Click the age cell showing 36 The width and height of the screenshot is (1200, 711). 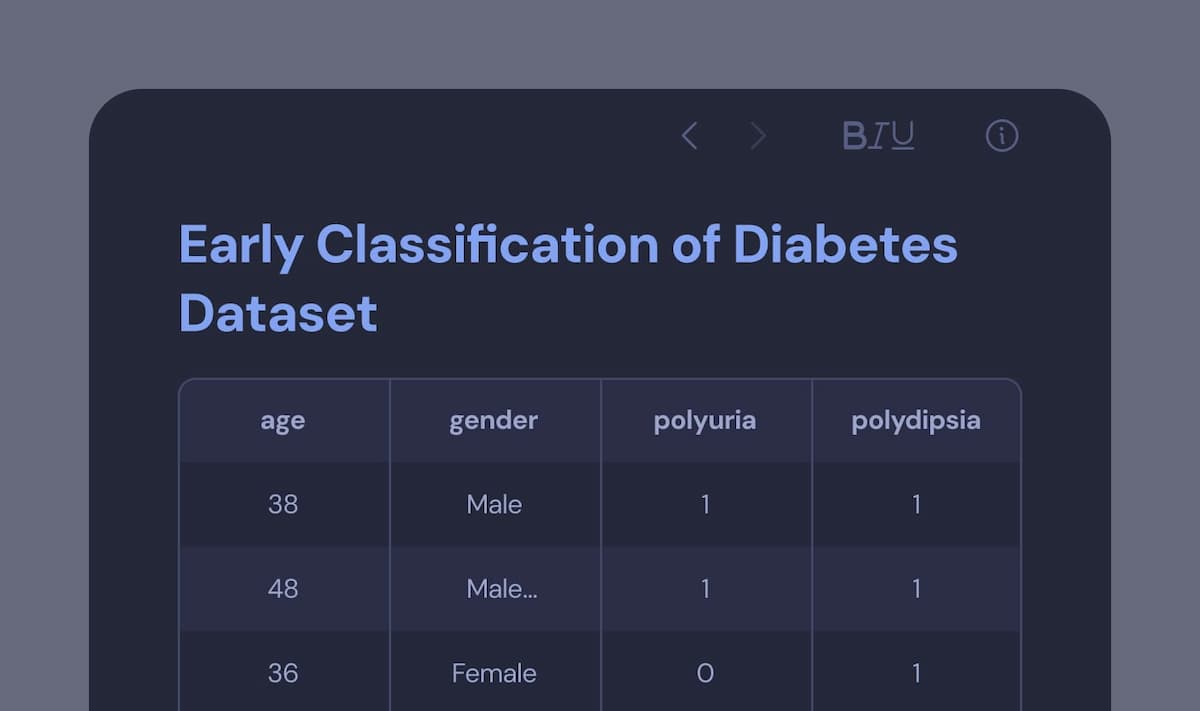point(283,673)
